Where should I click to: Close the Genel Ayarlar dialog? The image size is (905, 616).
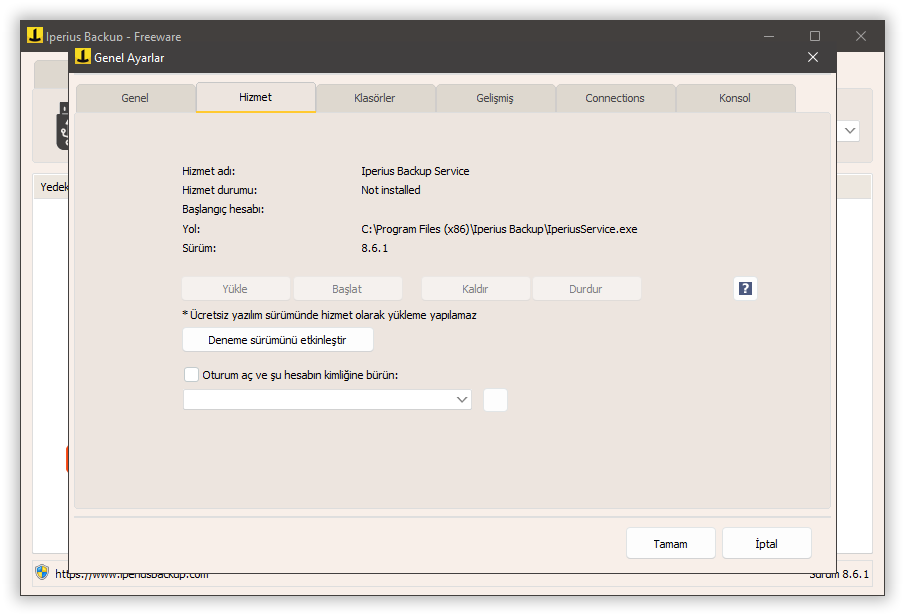[813, 57]
